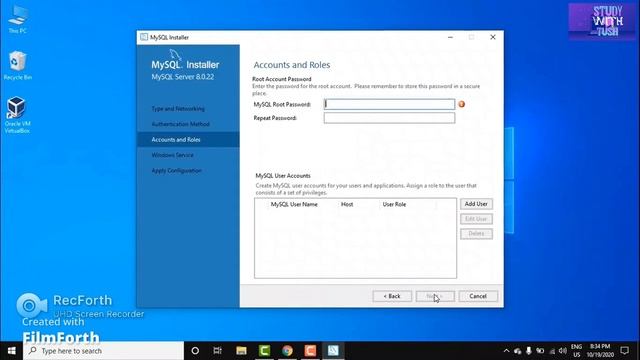The height and width of the screenshot is (360, 640).
Task: Show hidden system tray icons
Action: tap(507, 351)
